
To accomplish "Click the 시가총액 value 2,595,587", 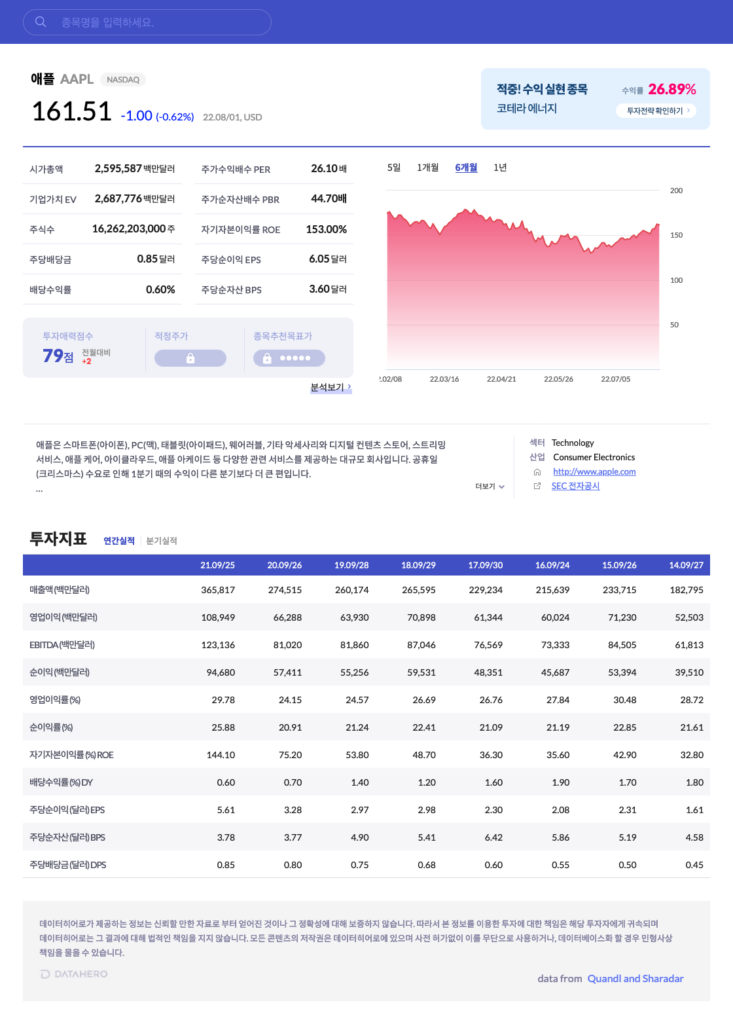I will click(x=118, y=168).
